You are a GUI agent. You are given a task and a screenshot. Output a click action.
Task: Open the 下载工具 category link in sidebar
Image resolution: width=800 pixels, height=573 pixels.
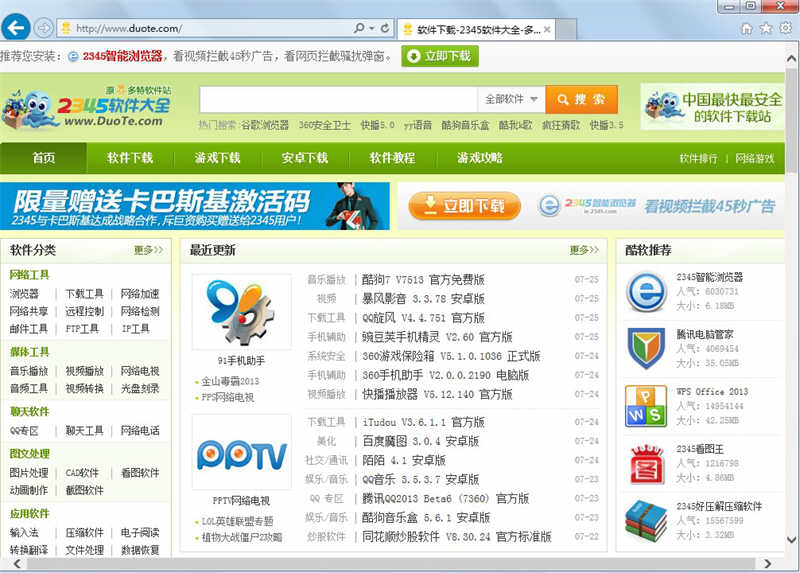tap(85, 294)
